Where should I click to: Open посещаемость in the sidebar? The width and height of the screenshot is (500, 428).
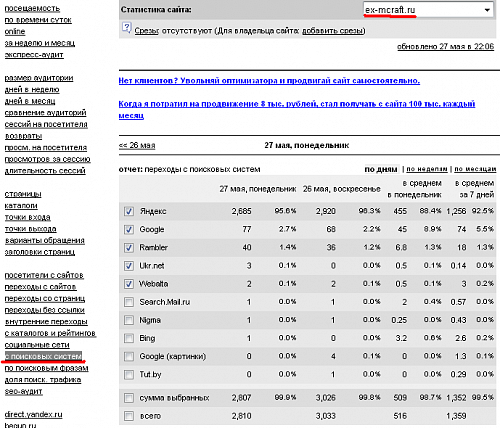click(x=32, y=8)
